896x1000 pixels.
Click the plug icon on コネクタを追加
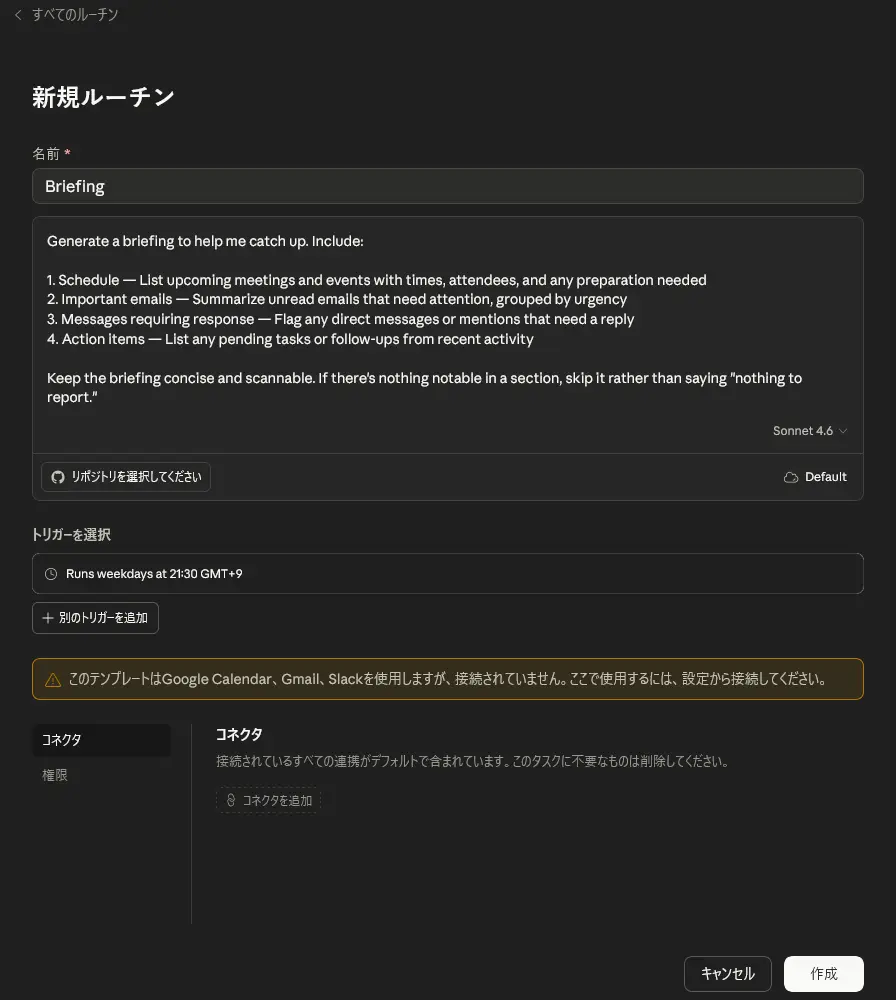(231, 800)
